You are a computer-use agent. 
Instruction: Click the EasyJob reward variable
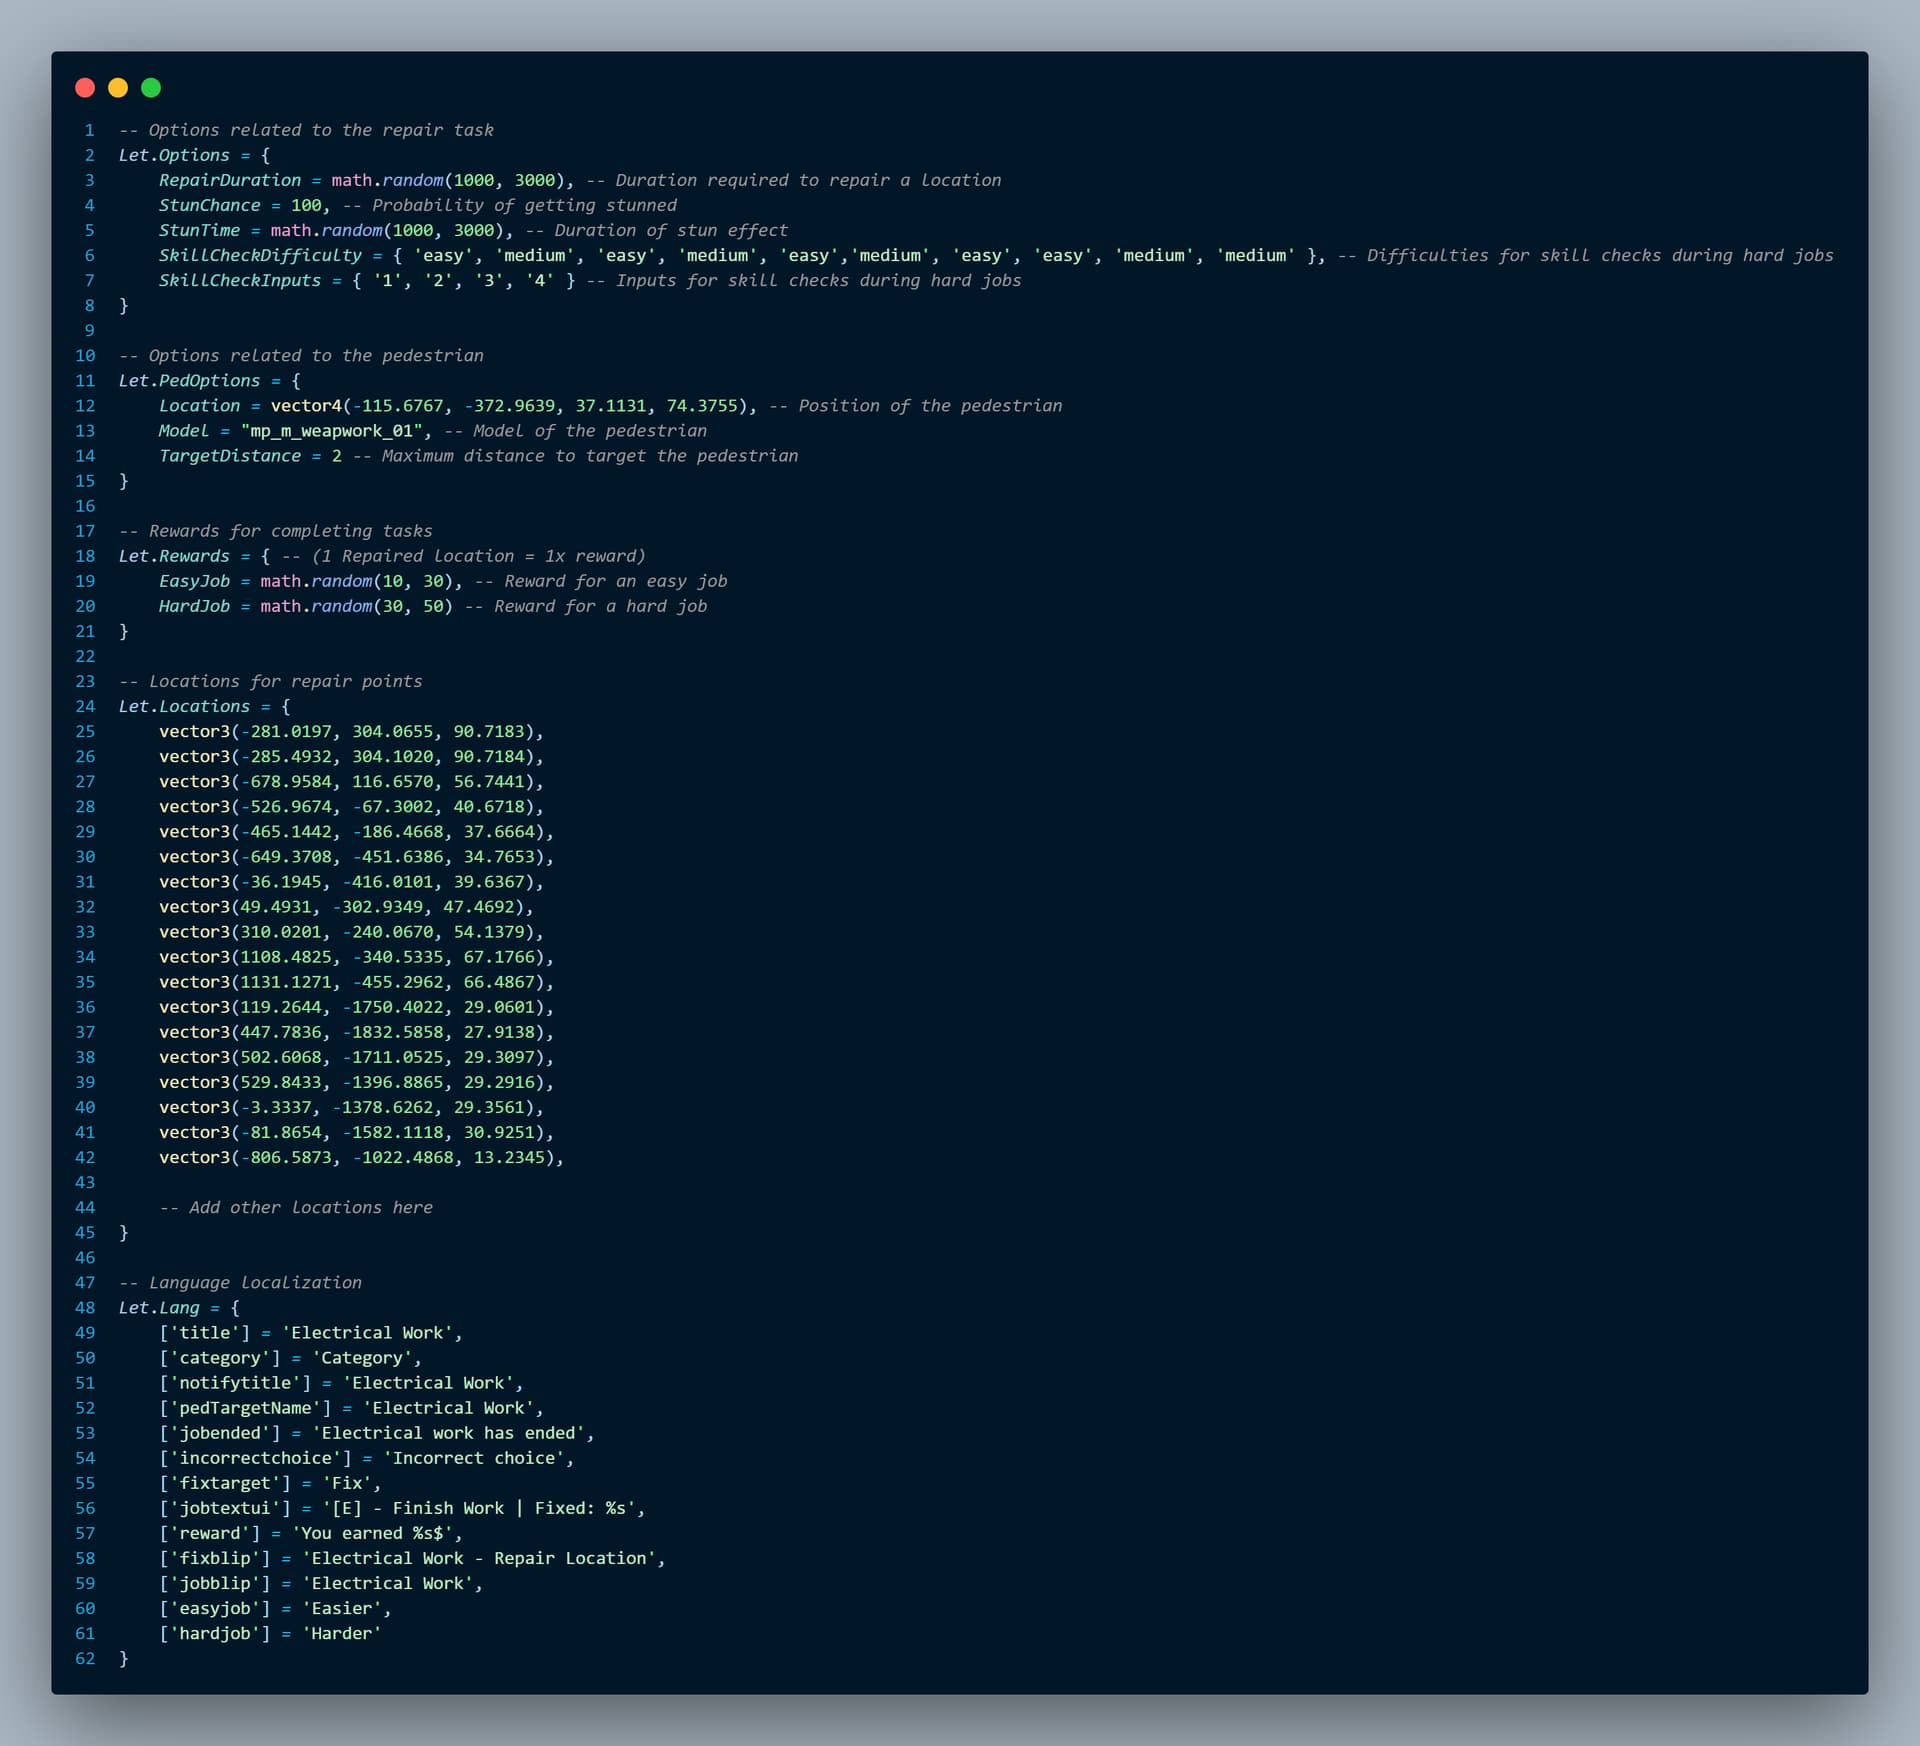(x=194, y=581)
